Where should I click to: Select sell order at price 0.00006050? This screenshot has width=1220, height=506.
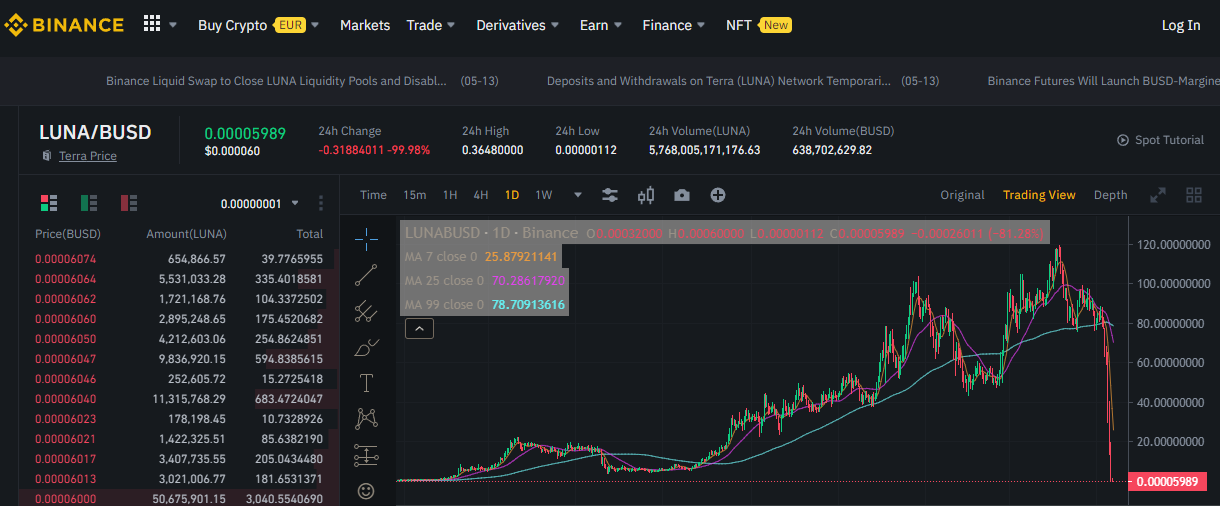[x=178, y=339]
